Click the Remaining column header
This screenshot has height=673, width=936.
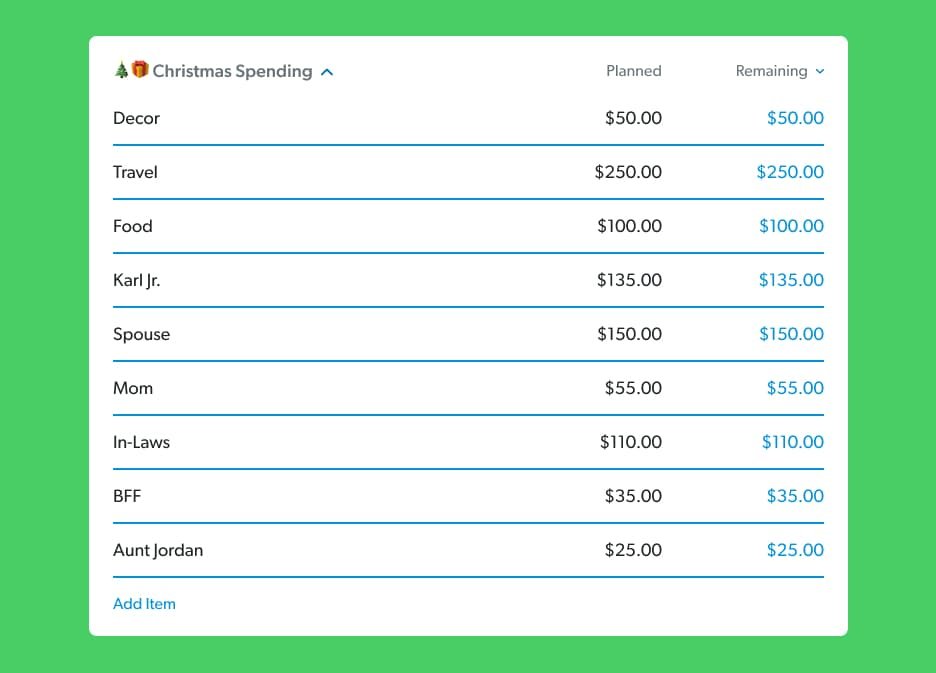pyautogui.click(x=770, y=71)
